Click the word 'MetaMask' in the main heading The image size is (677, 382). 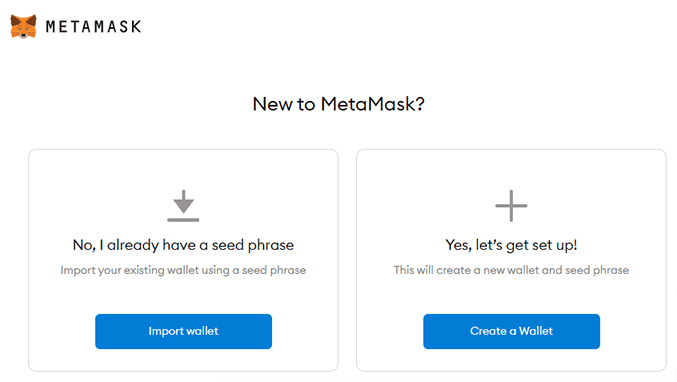[x=367, y=104]
